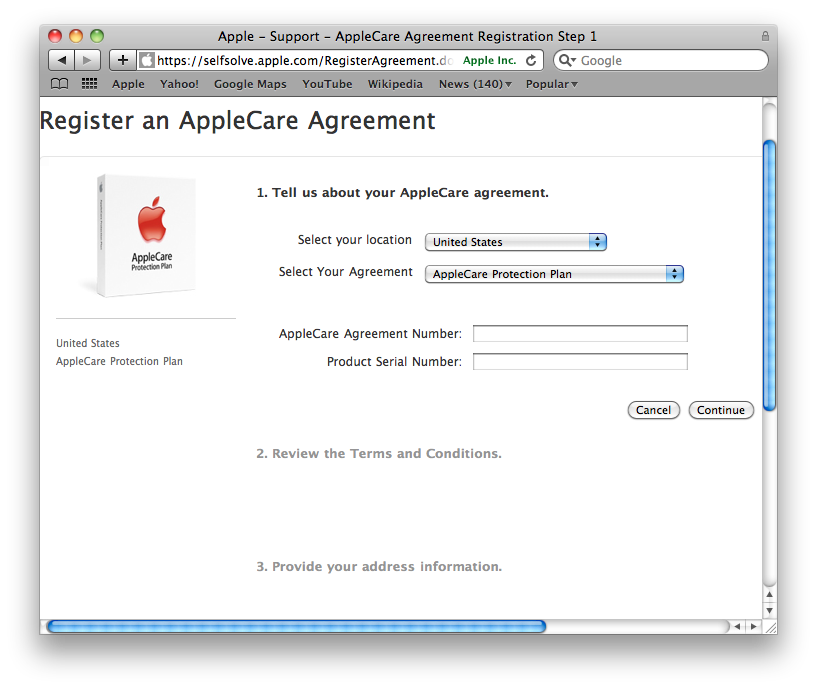The height and width of the screenshot is (689, 817).
Task: Click the Cancel button
Action: click(x=653, y=410)
